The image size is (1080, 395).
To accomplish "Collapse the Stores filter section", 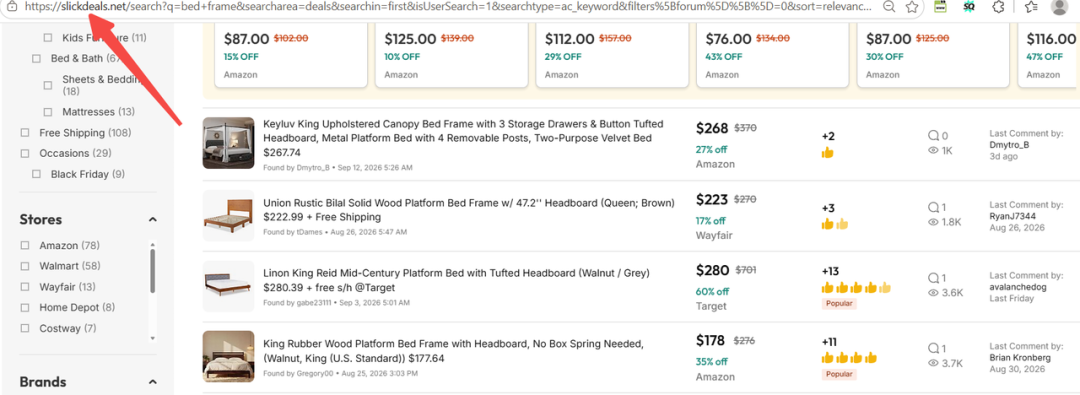I will [152, 219].
